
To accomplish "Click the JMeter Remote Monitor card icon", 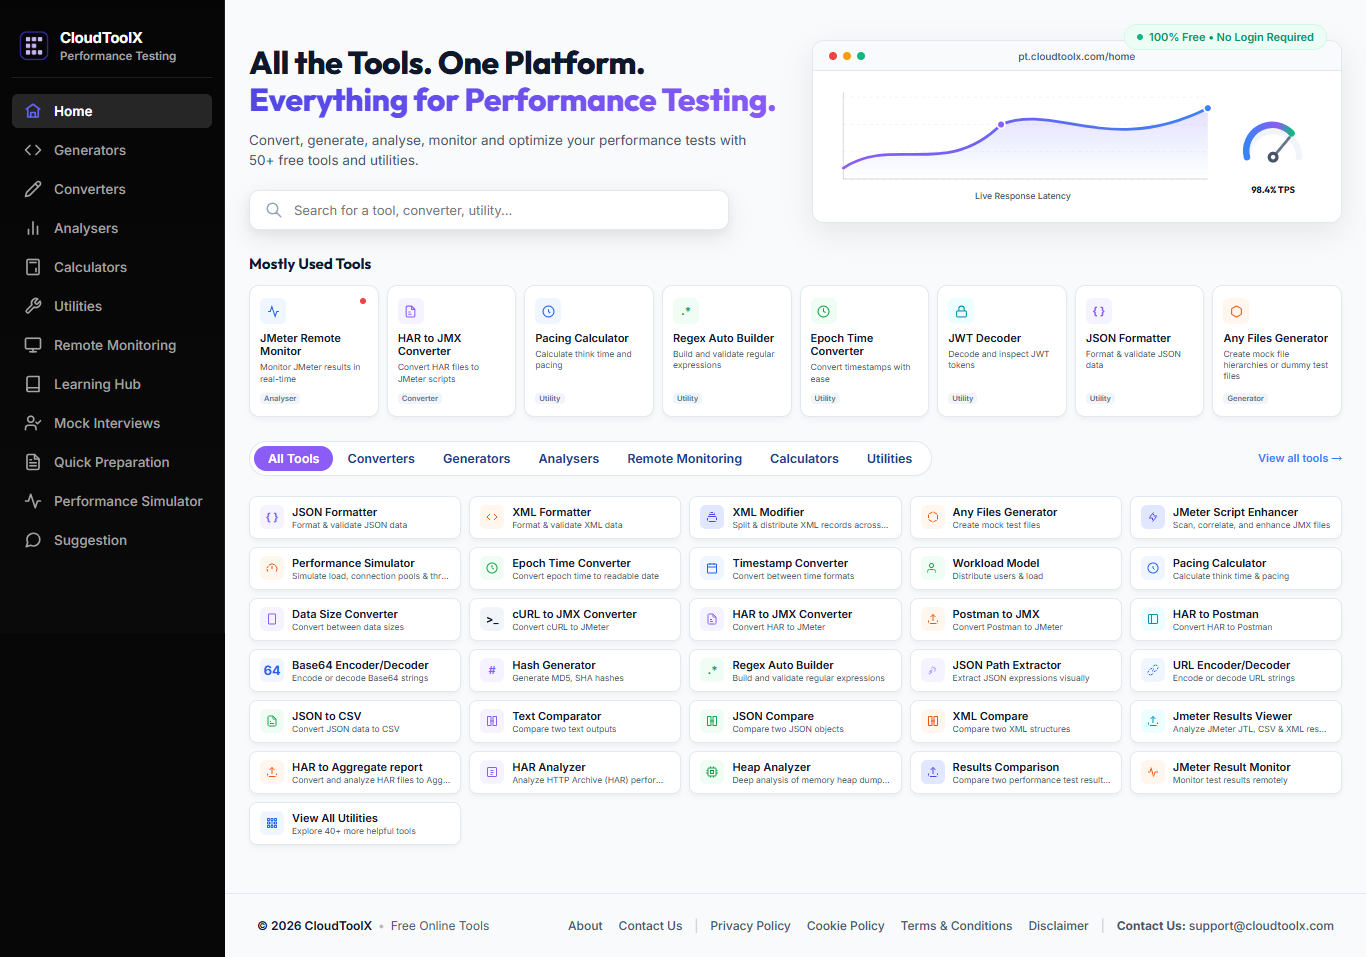I will click(273, 311).
